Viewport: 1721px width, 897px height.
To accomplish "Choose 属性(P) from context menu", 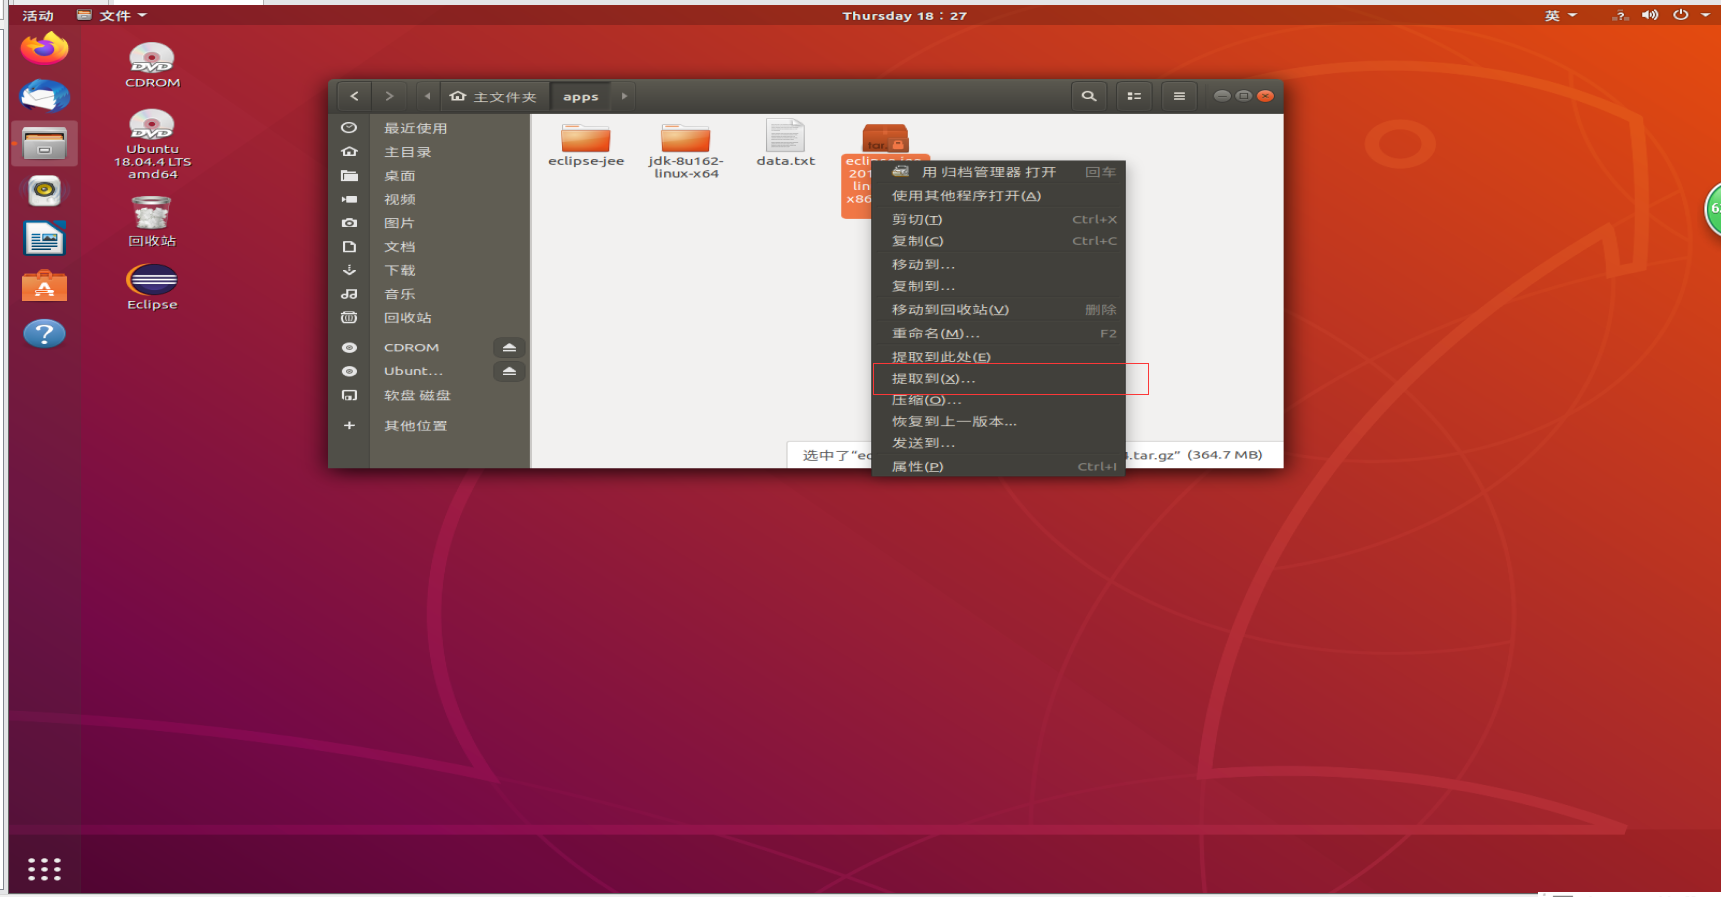I will click(x=999, y=467).
